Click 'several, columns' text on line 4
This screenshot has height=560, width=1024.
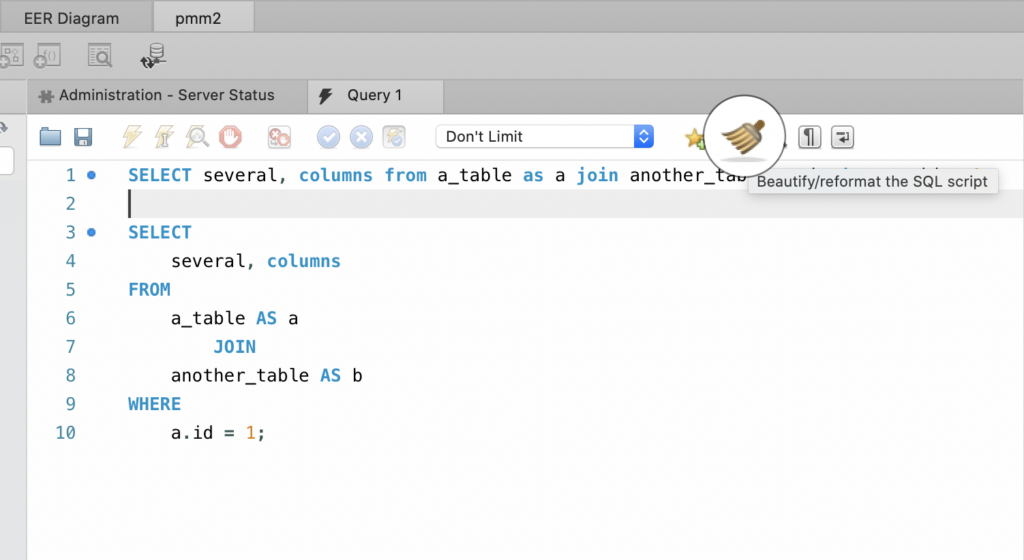pos(256,261)
